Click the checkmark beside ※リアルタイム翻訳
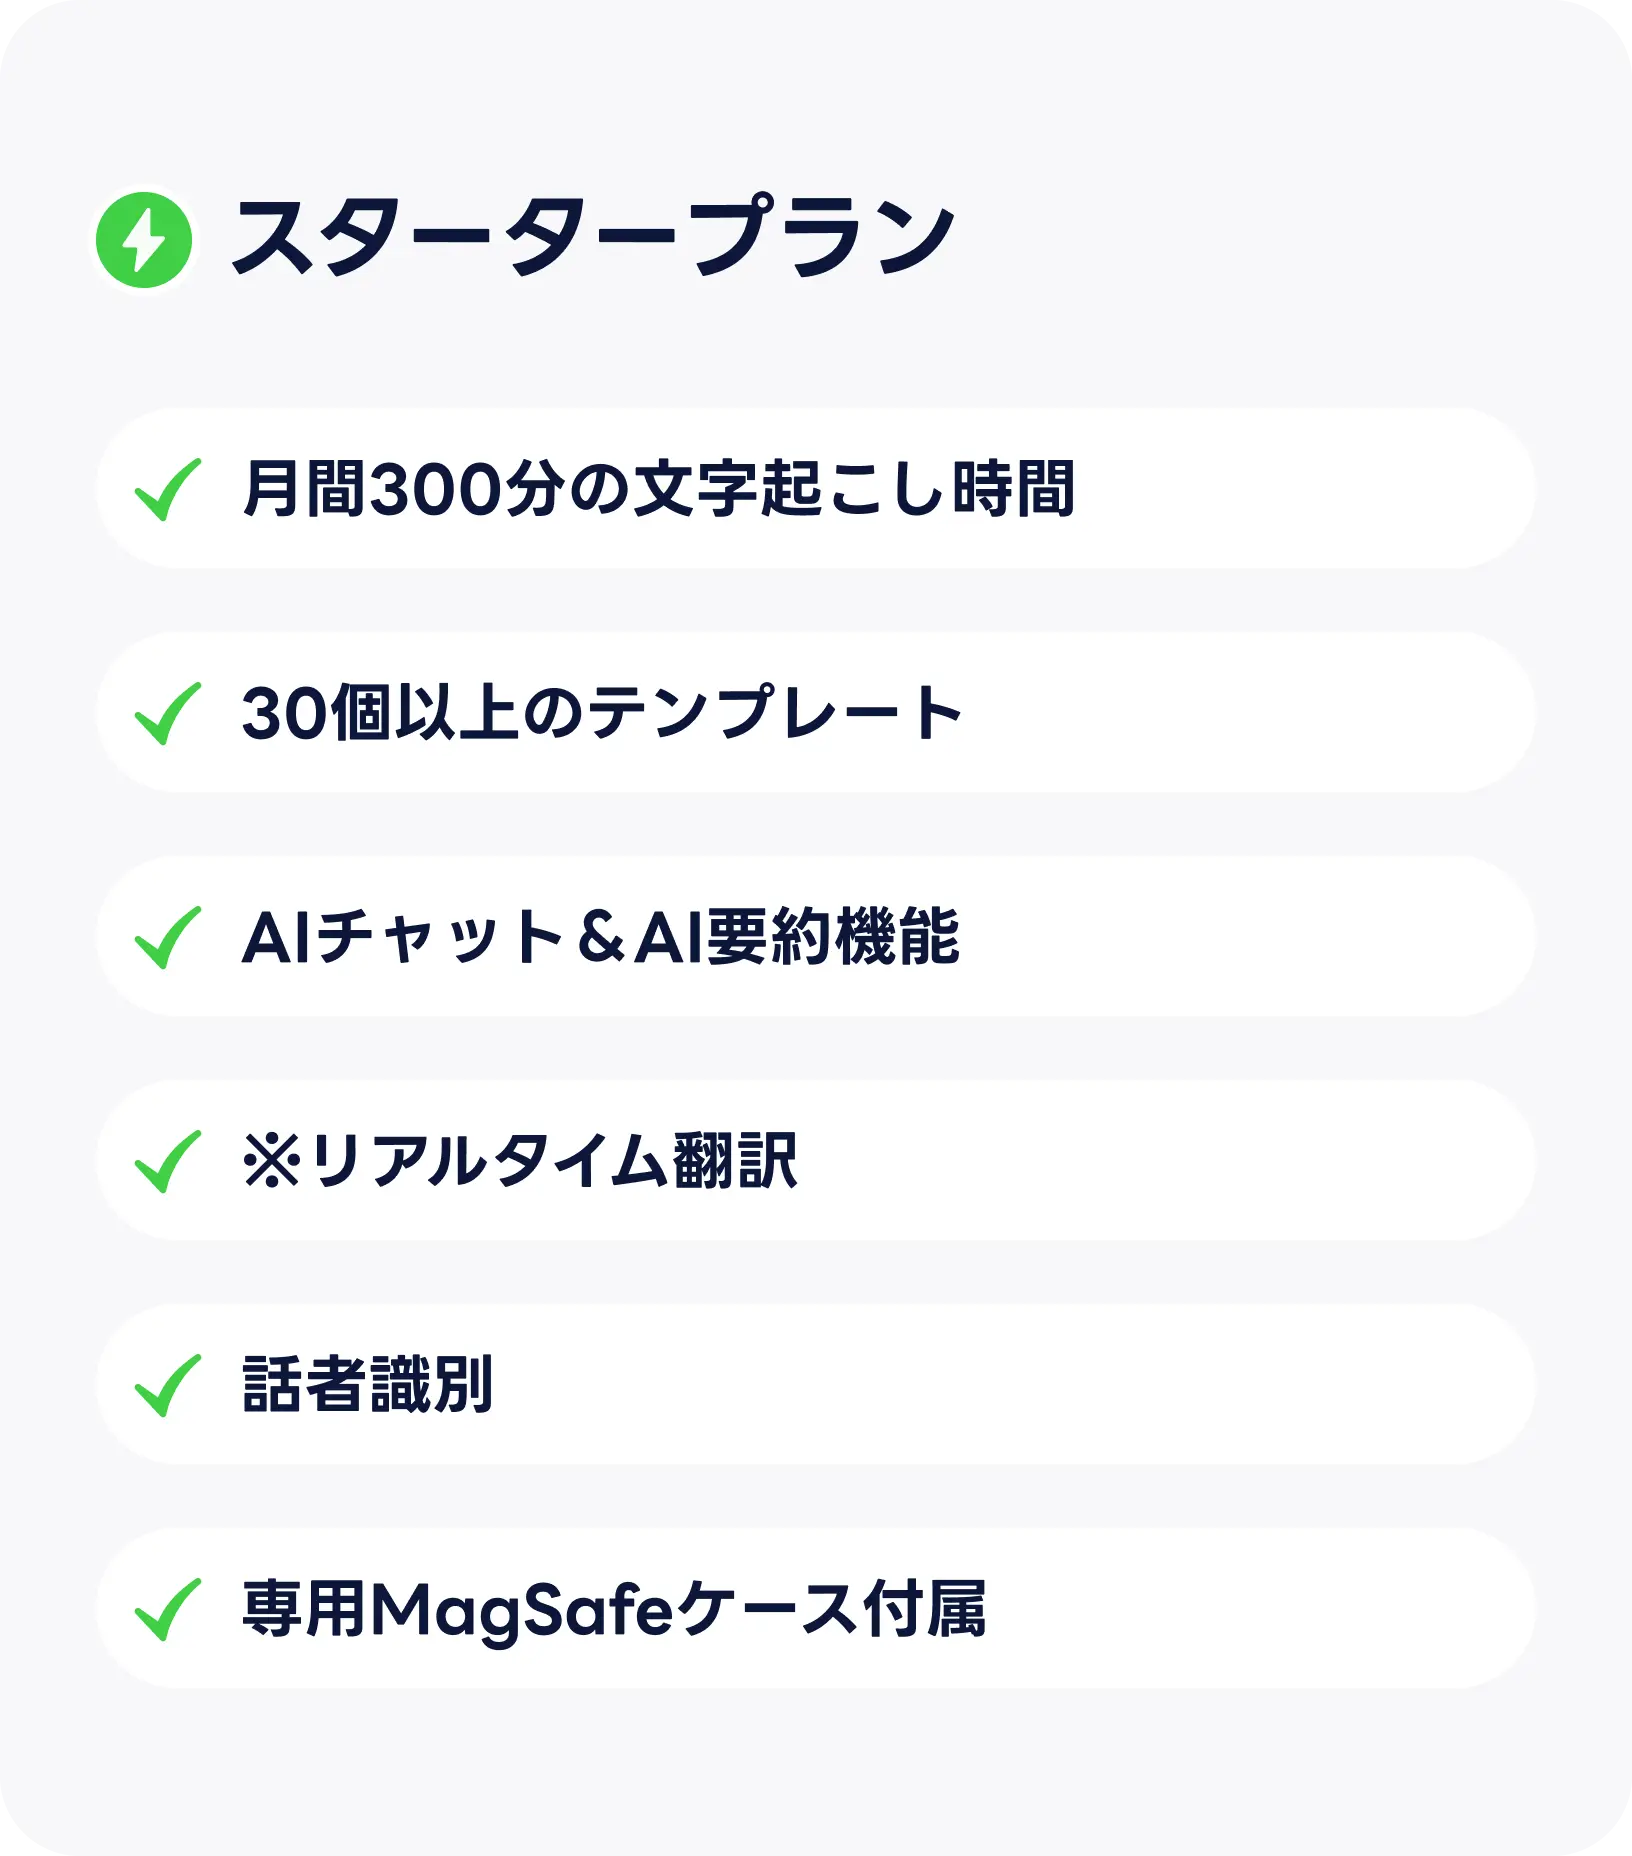 tap(167, 1161)
